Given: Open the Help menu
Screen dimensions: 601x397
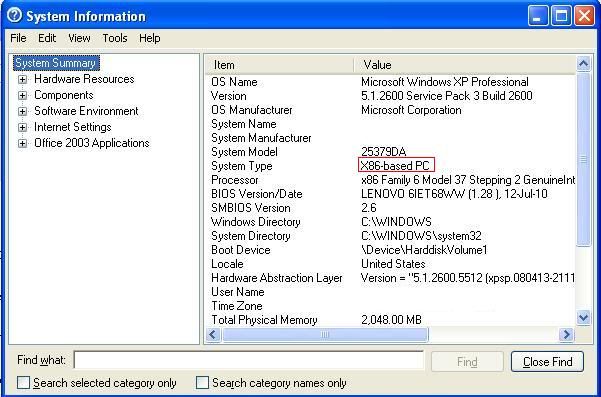Looking at the screenshot, I should [149, 38].
